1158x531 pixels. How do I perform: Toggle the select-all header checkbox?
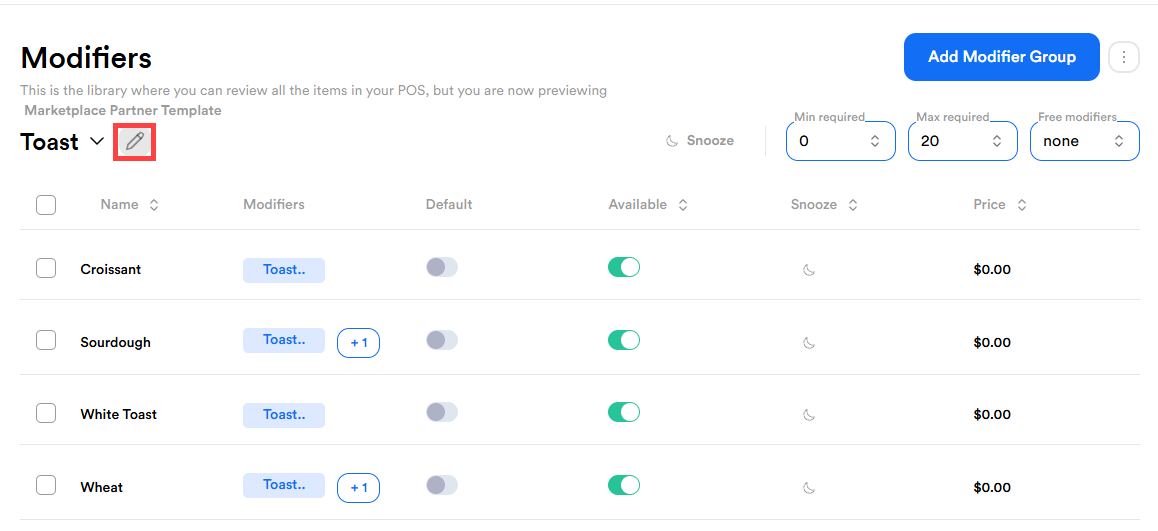pyautogui.click(x=46, y=205)
